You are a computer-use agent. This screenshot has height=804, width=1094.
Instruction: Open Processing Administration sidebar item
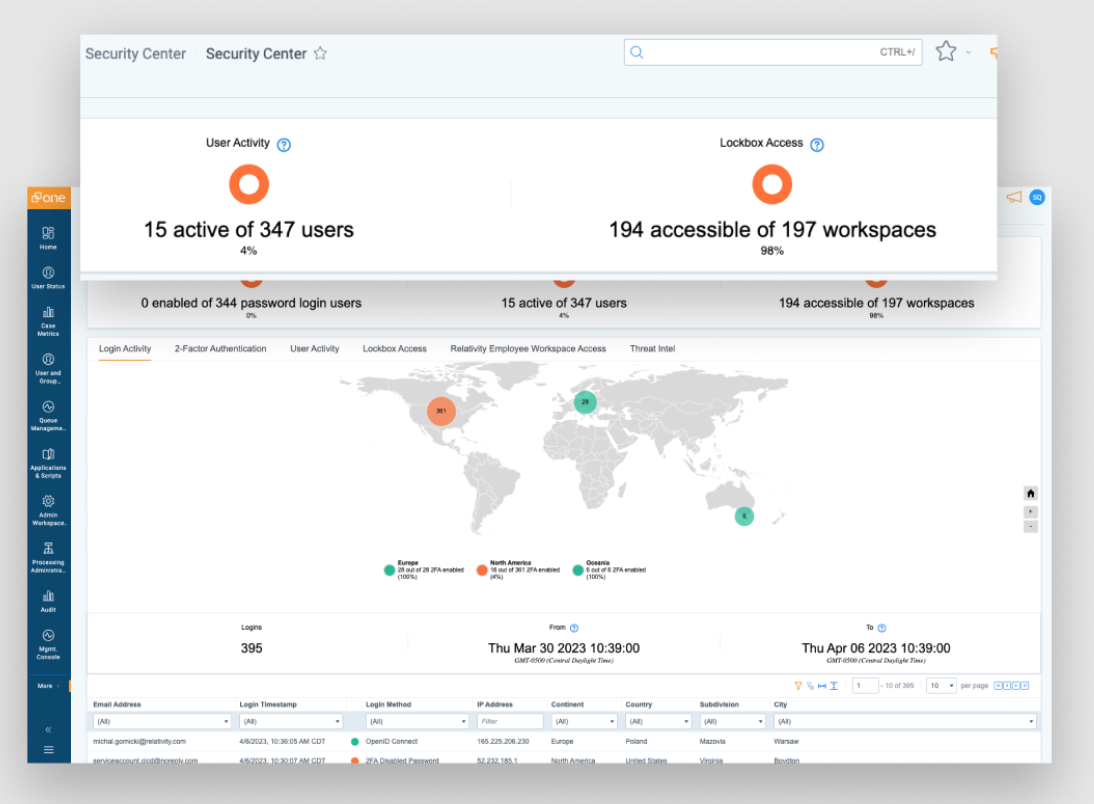tap(48, 557)
